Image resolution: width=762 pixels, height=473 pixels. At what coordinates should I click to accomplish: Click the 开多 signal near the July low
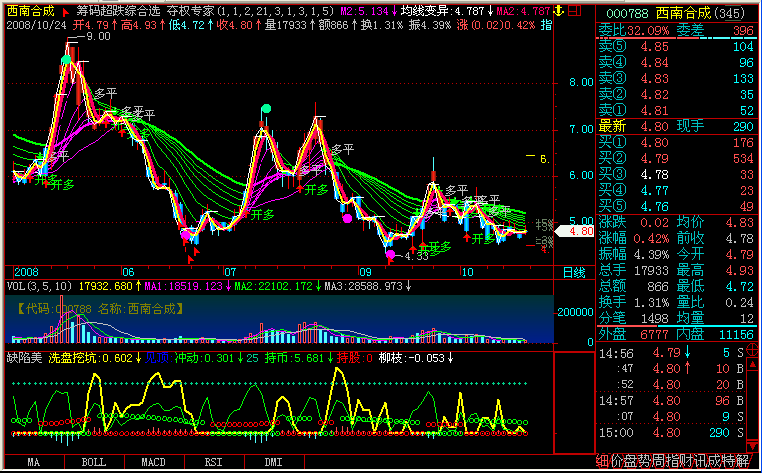coord(262,215)
